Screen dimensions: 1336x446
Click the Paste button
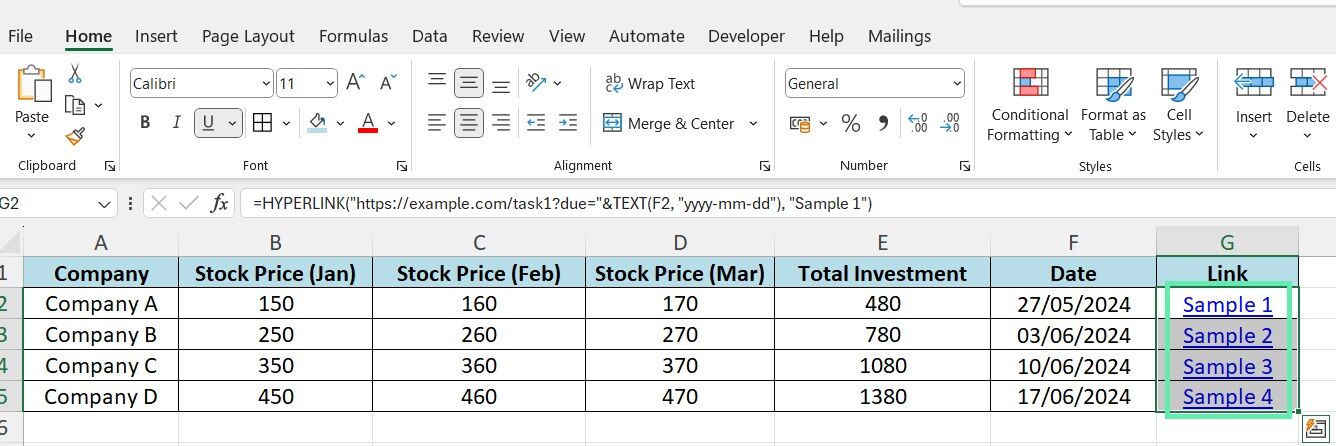tap(32, 104)
